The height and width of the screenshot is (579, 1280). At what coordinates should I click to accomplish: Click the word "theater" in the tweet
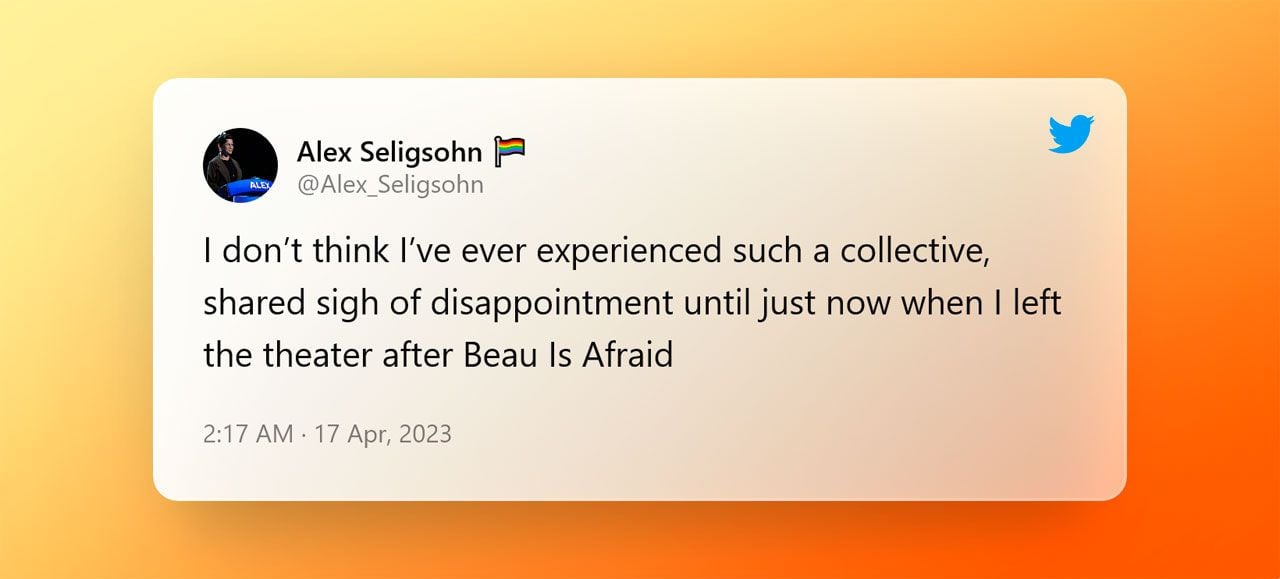(301, 355)
